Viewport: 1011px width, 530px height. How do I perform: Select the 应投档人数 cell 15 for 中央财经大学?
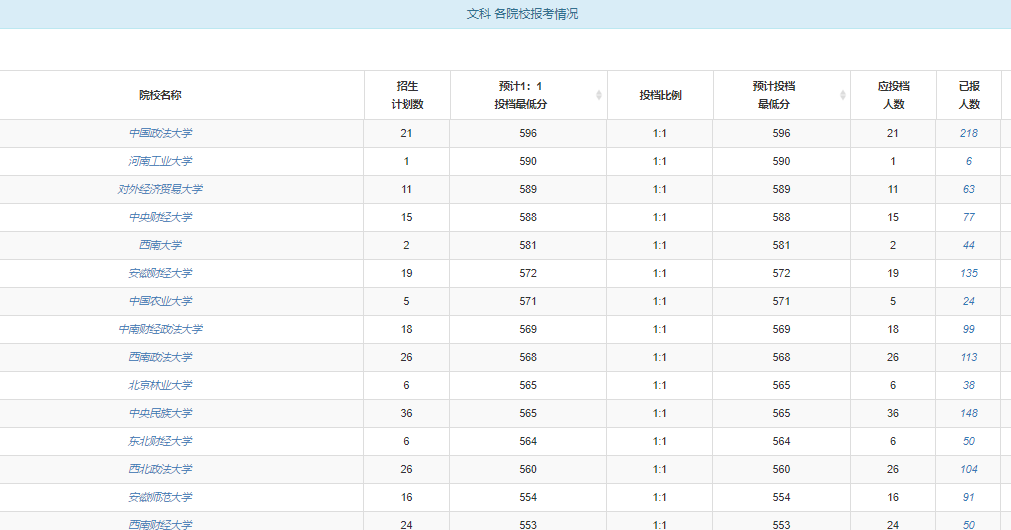click(x=893, y=217)
